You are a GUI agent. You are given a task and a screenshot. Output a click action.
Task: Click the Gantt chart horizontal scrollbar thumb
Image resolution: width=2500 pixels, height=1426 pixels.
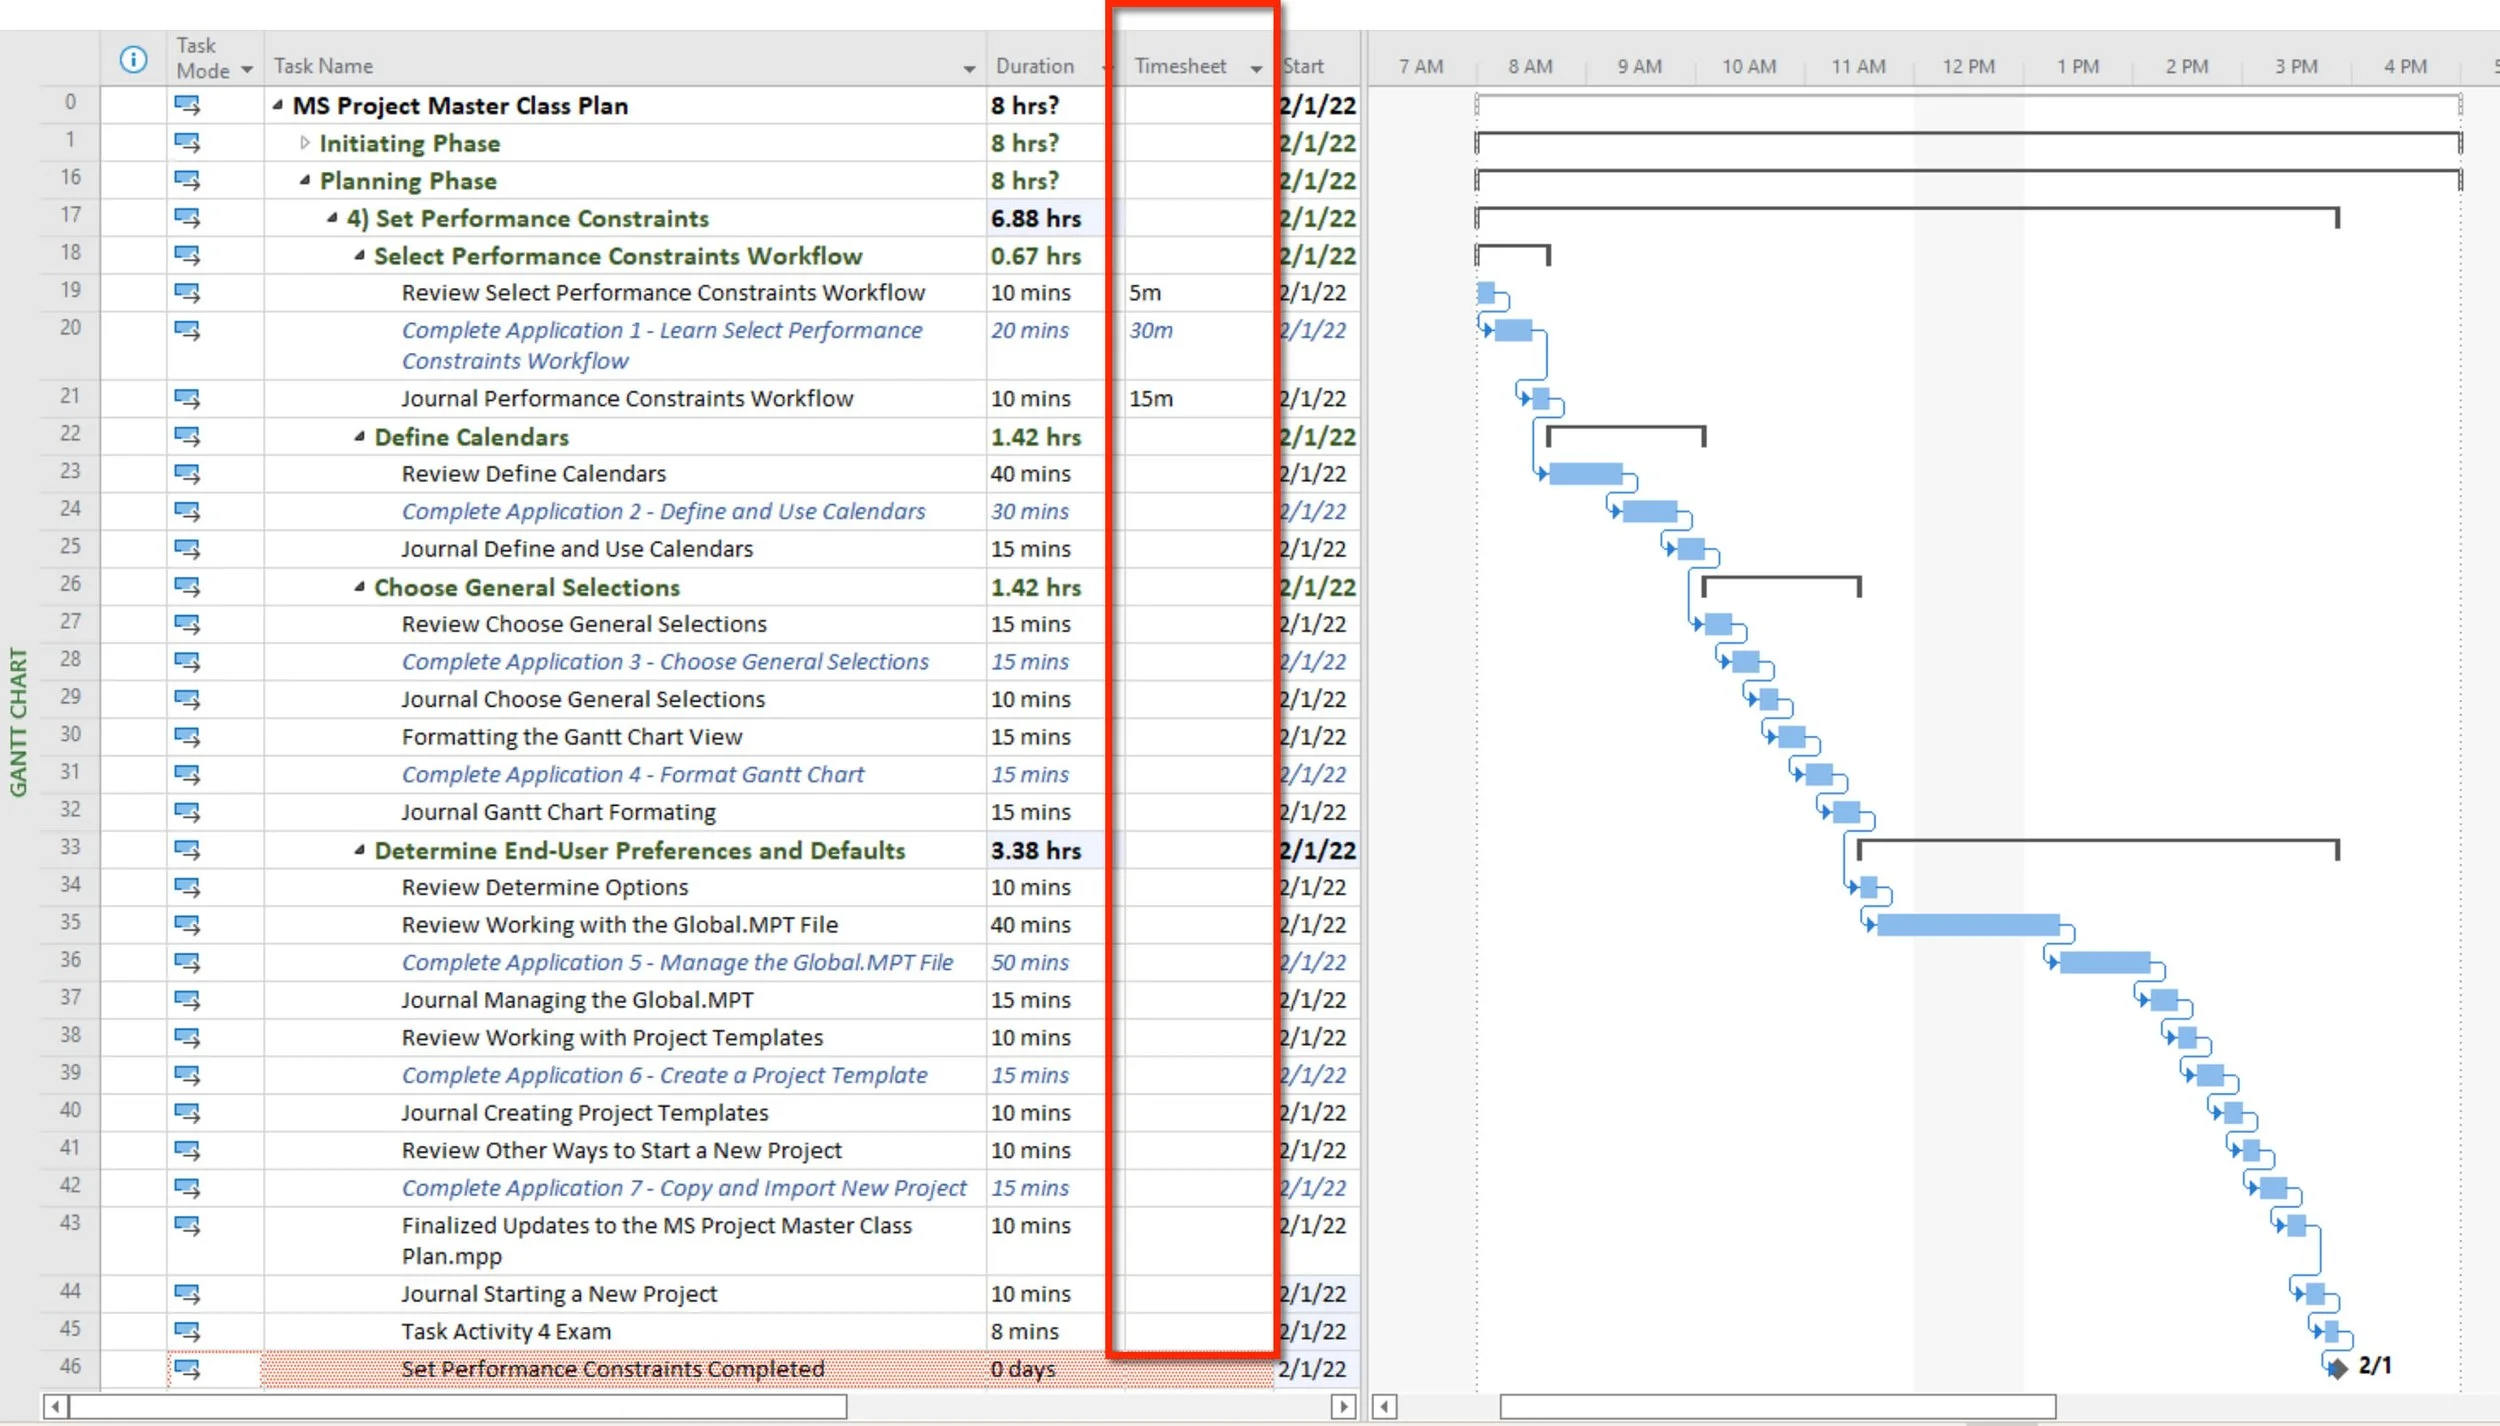click(1776, 1407)
